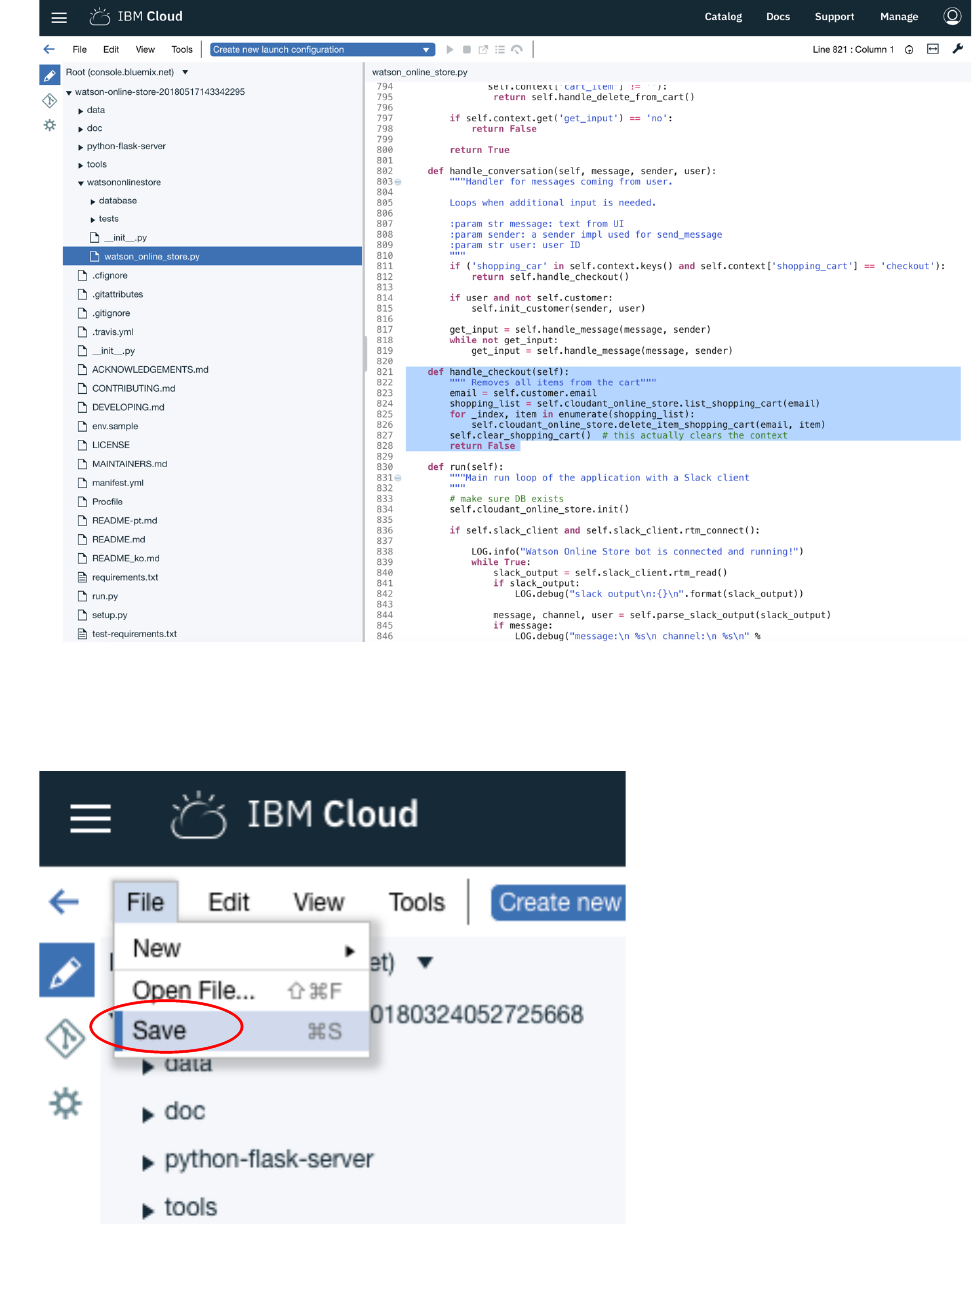Expand the tests folder

tap(93, 220)
